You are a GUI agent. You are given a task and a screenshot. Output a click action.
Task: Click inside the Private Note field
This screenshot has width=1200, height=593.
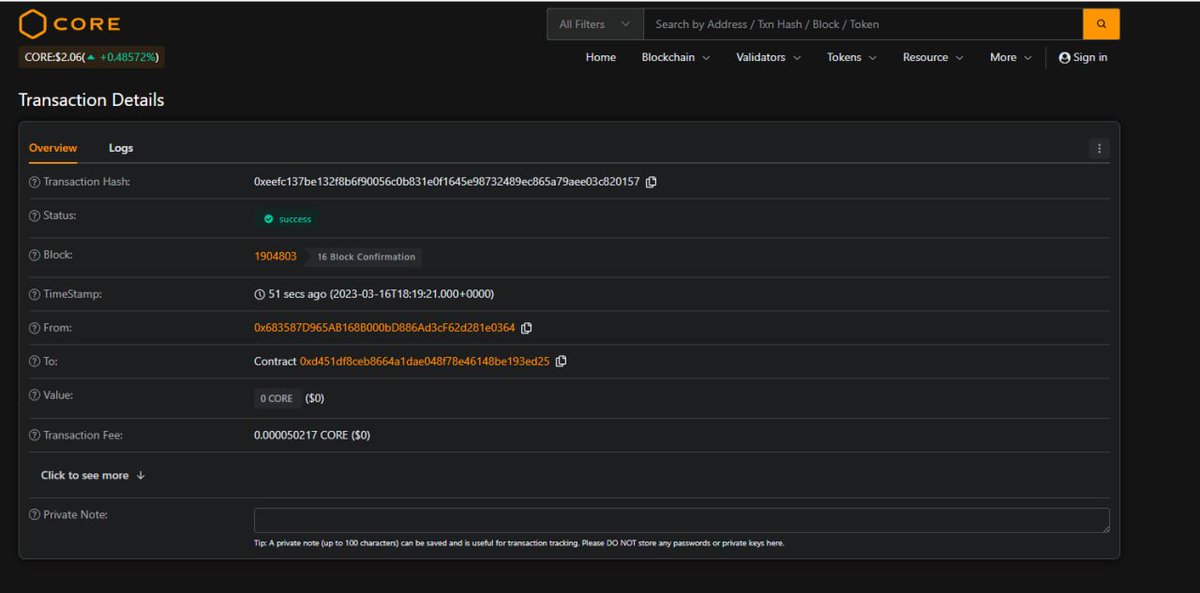point(680,520)
